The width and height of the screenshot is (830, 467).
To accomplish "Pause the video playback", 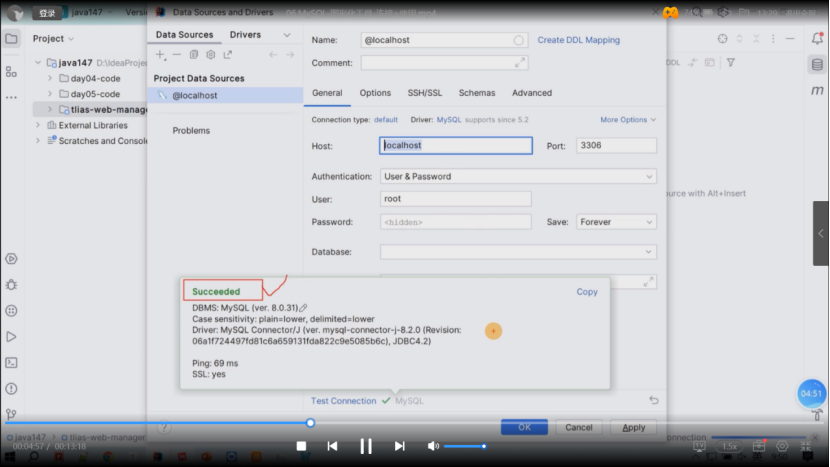I will tap(366, 446).
